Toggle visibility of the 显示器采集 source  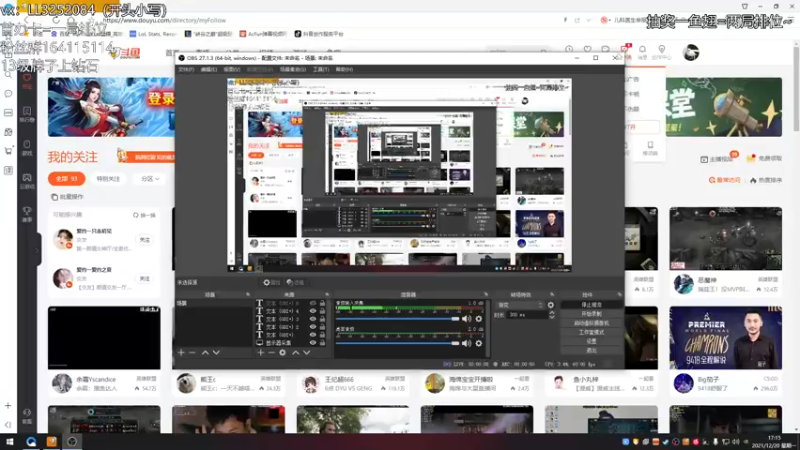313,343
